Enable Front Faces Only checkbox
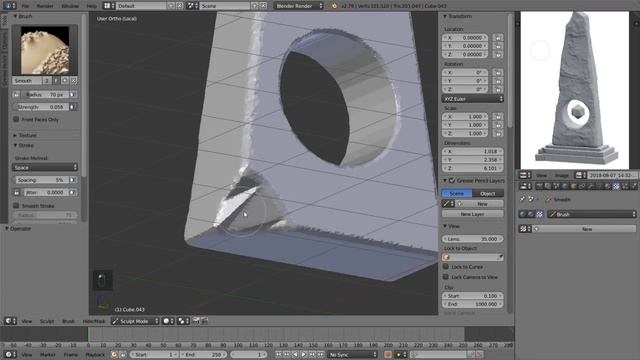This screenshot has width=640, height=360. tap(16, 119)
